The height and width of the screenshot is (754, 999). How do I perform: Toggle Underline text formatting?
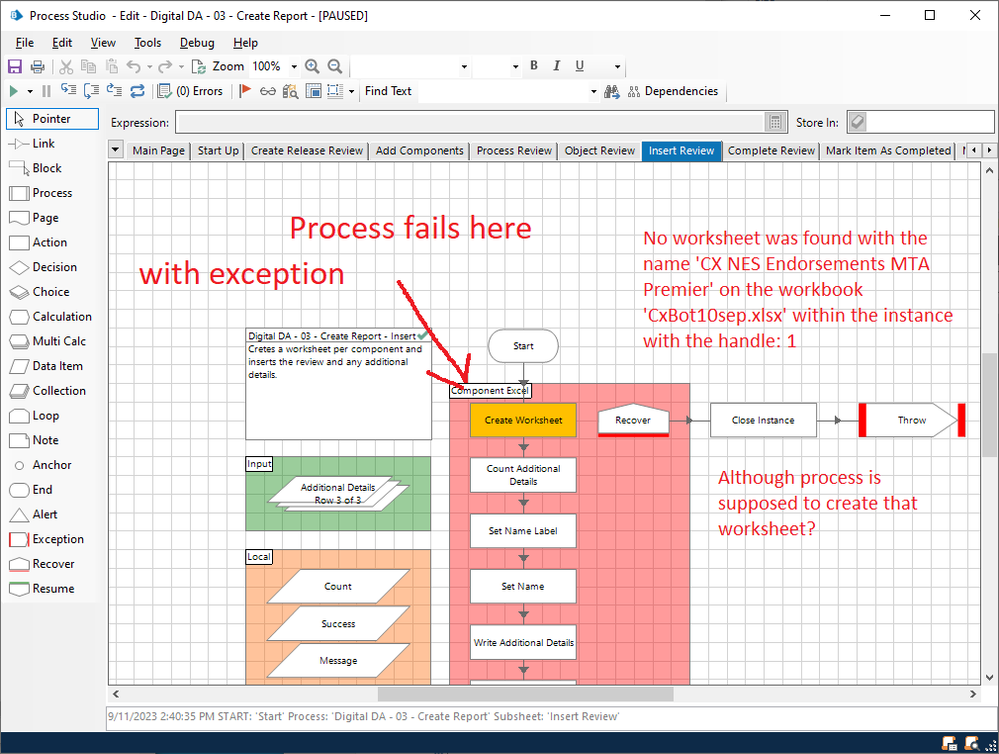[x=580, y=66]
